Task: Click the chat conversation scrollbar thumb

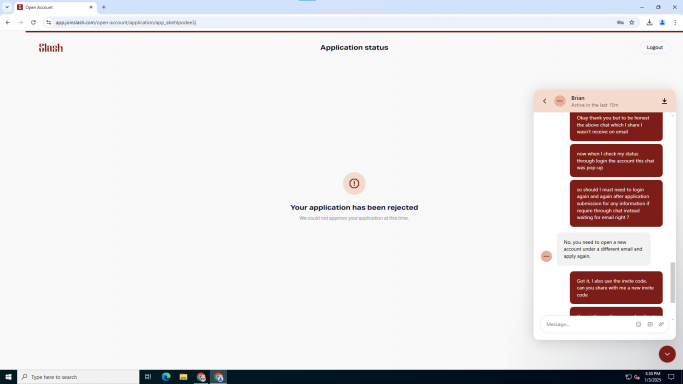Action: [673, 282]
